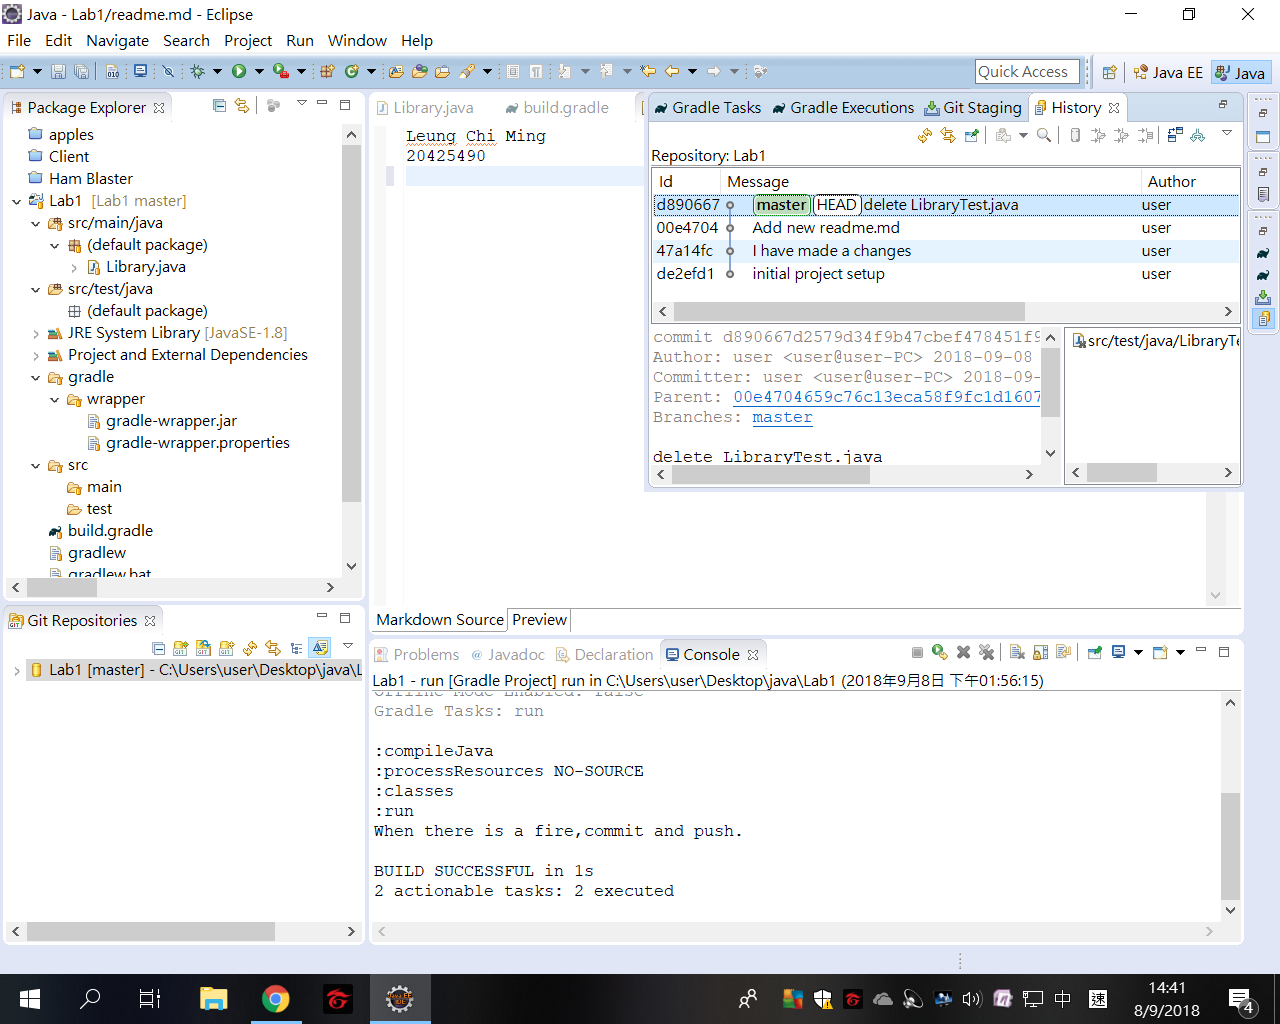
Task: Open the master branch link in commit details
Action: pyautogui.click(x=781, y=417)
